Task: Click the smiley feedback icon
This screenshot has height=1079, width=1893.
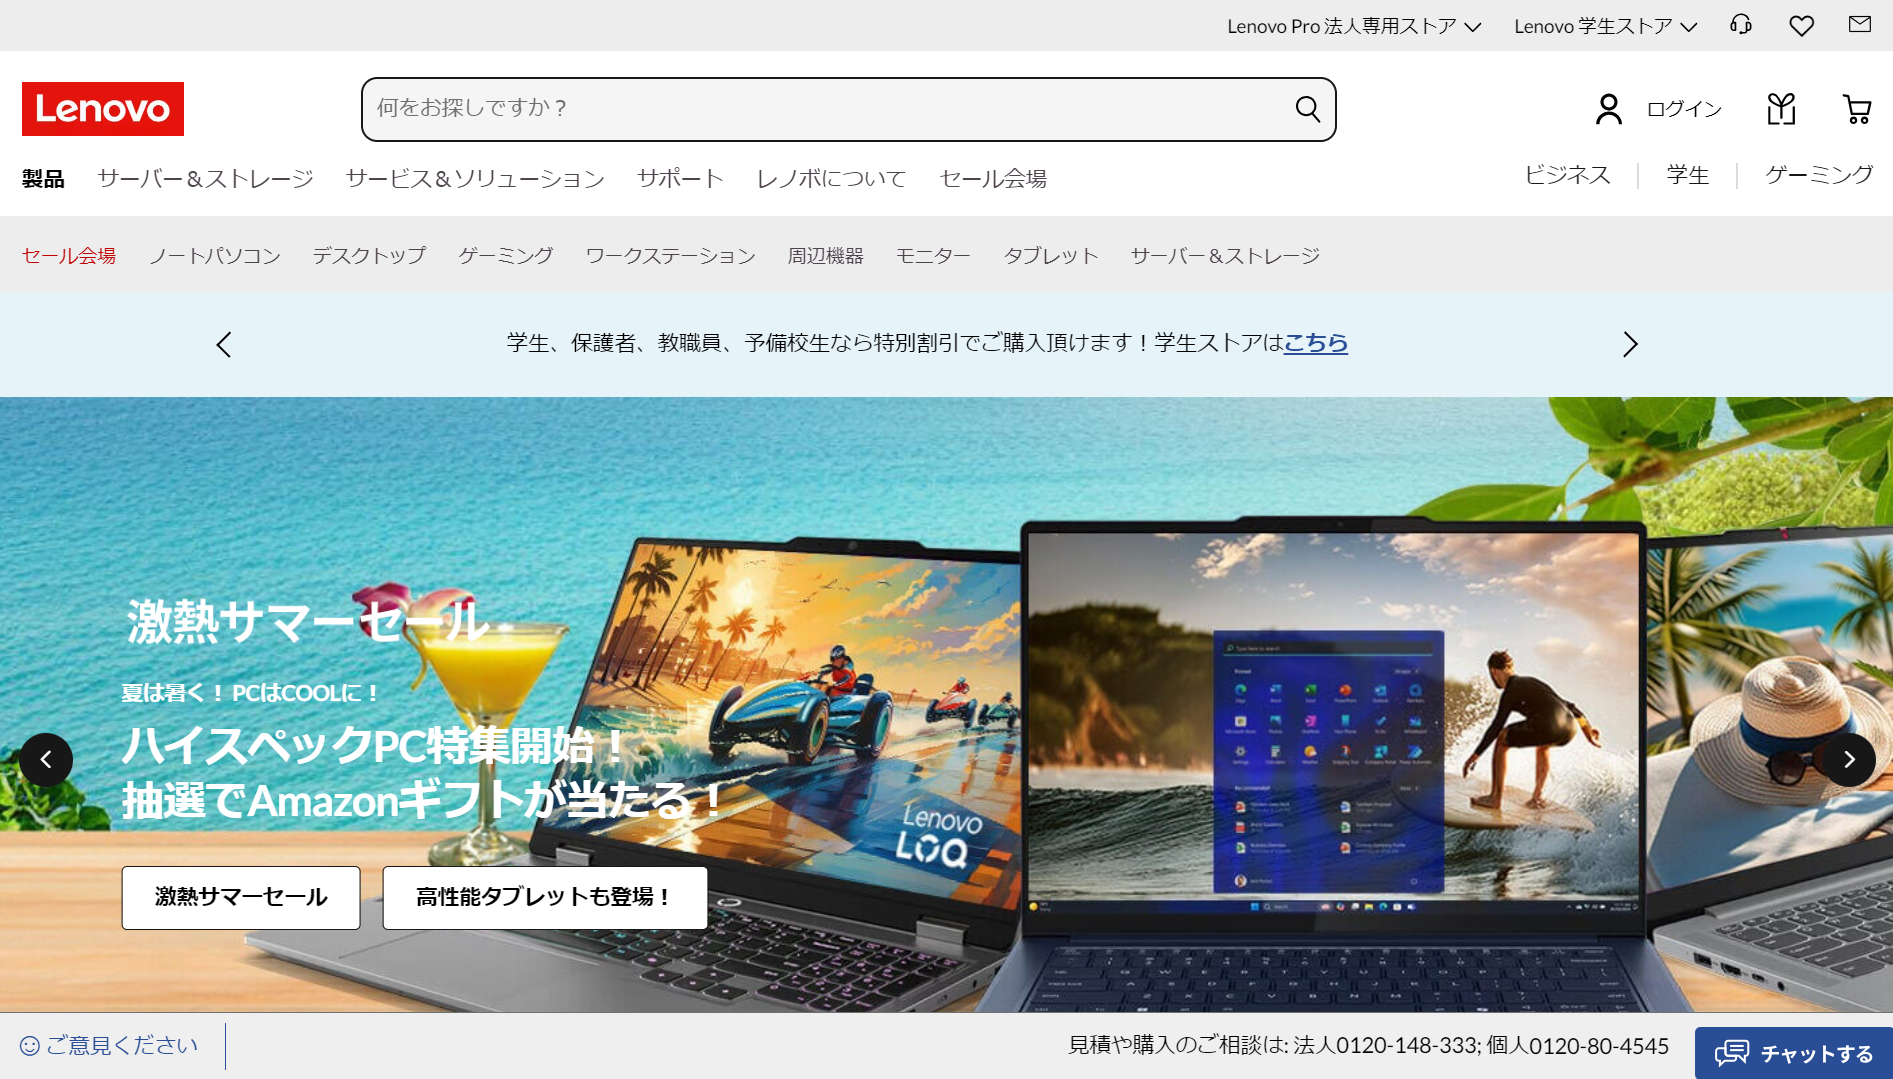Action: pos(30,1046)
